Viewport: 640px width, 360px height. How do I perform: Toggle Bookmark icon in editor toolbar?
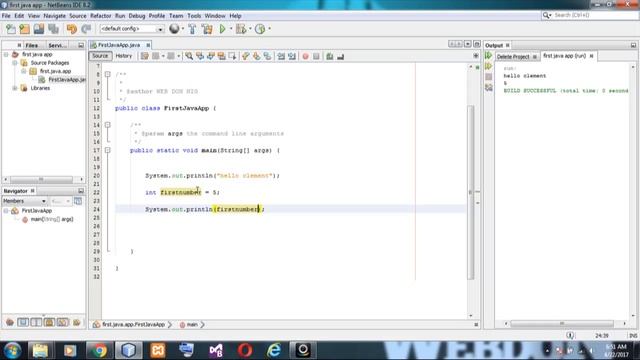click(267, 56)
